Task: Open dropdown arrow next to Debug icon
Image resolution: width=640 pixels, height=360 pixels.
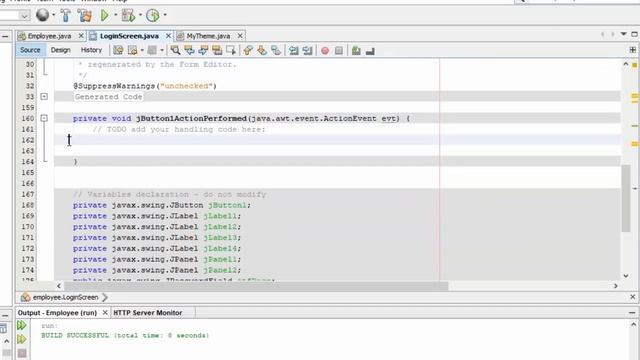Action: point(140,15)
